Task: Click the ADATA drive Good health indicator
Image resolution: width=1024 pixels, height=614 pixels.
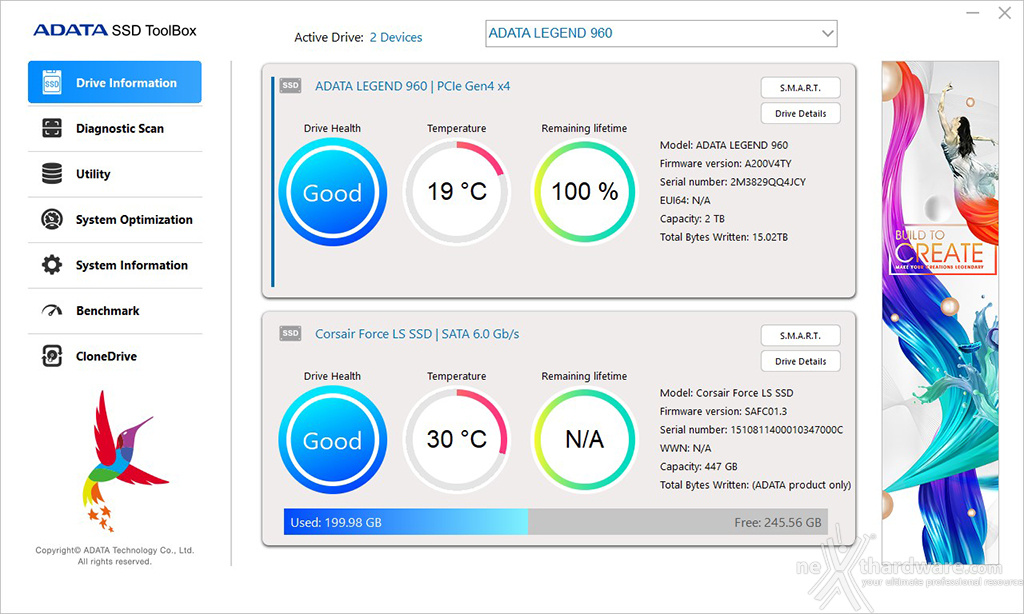Action: 332,192
